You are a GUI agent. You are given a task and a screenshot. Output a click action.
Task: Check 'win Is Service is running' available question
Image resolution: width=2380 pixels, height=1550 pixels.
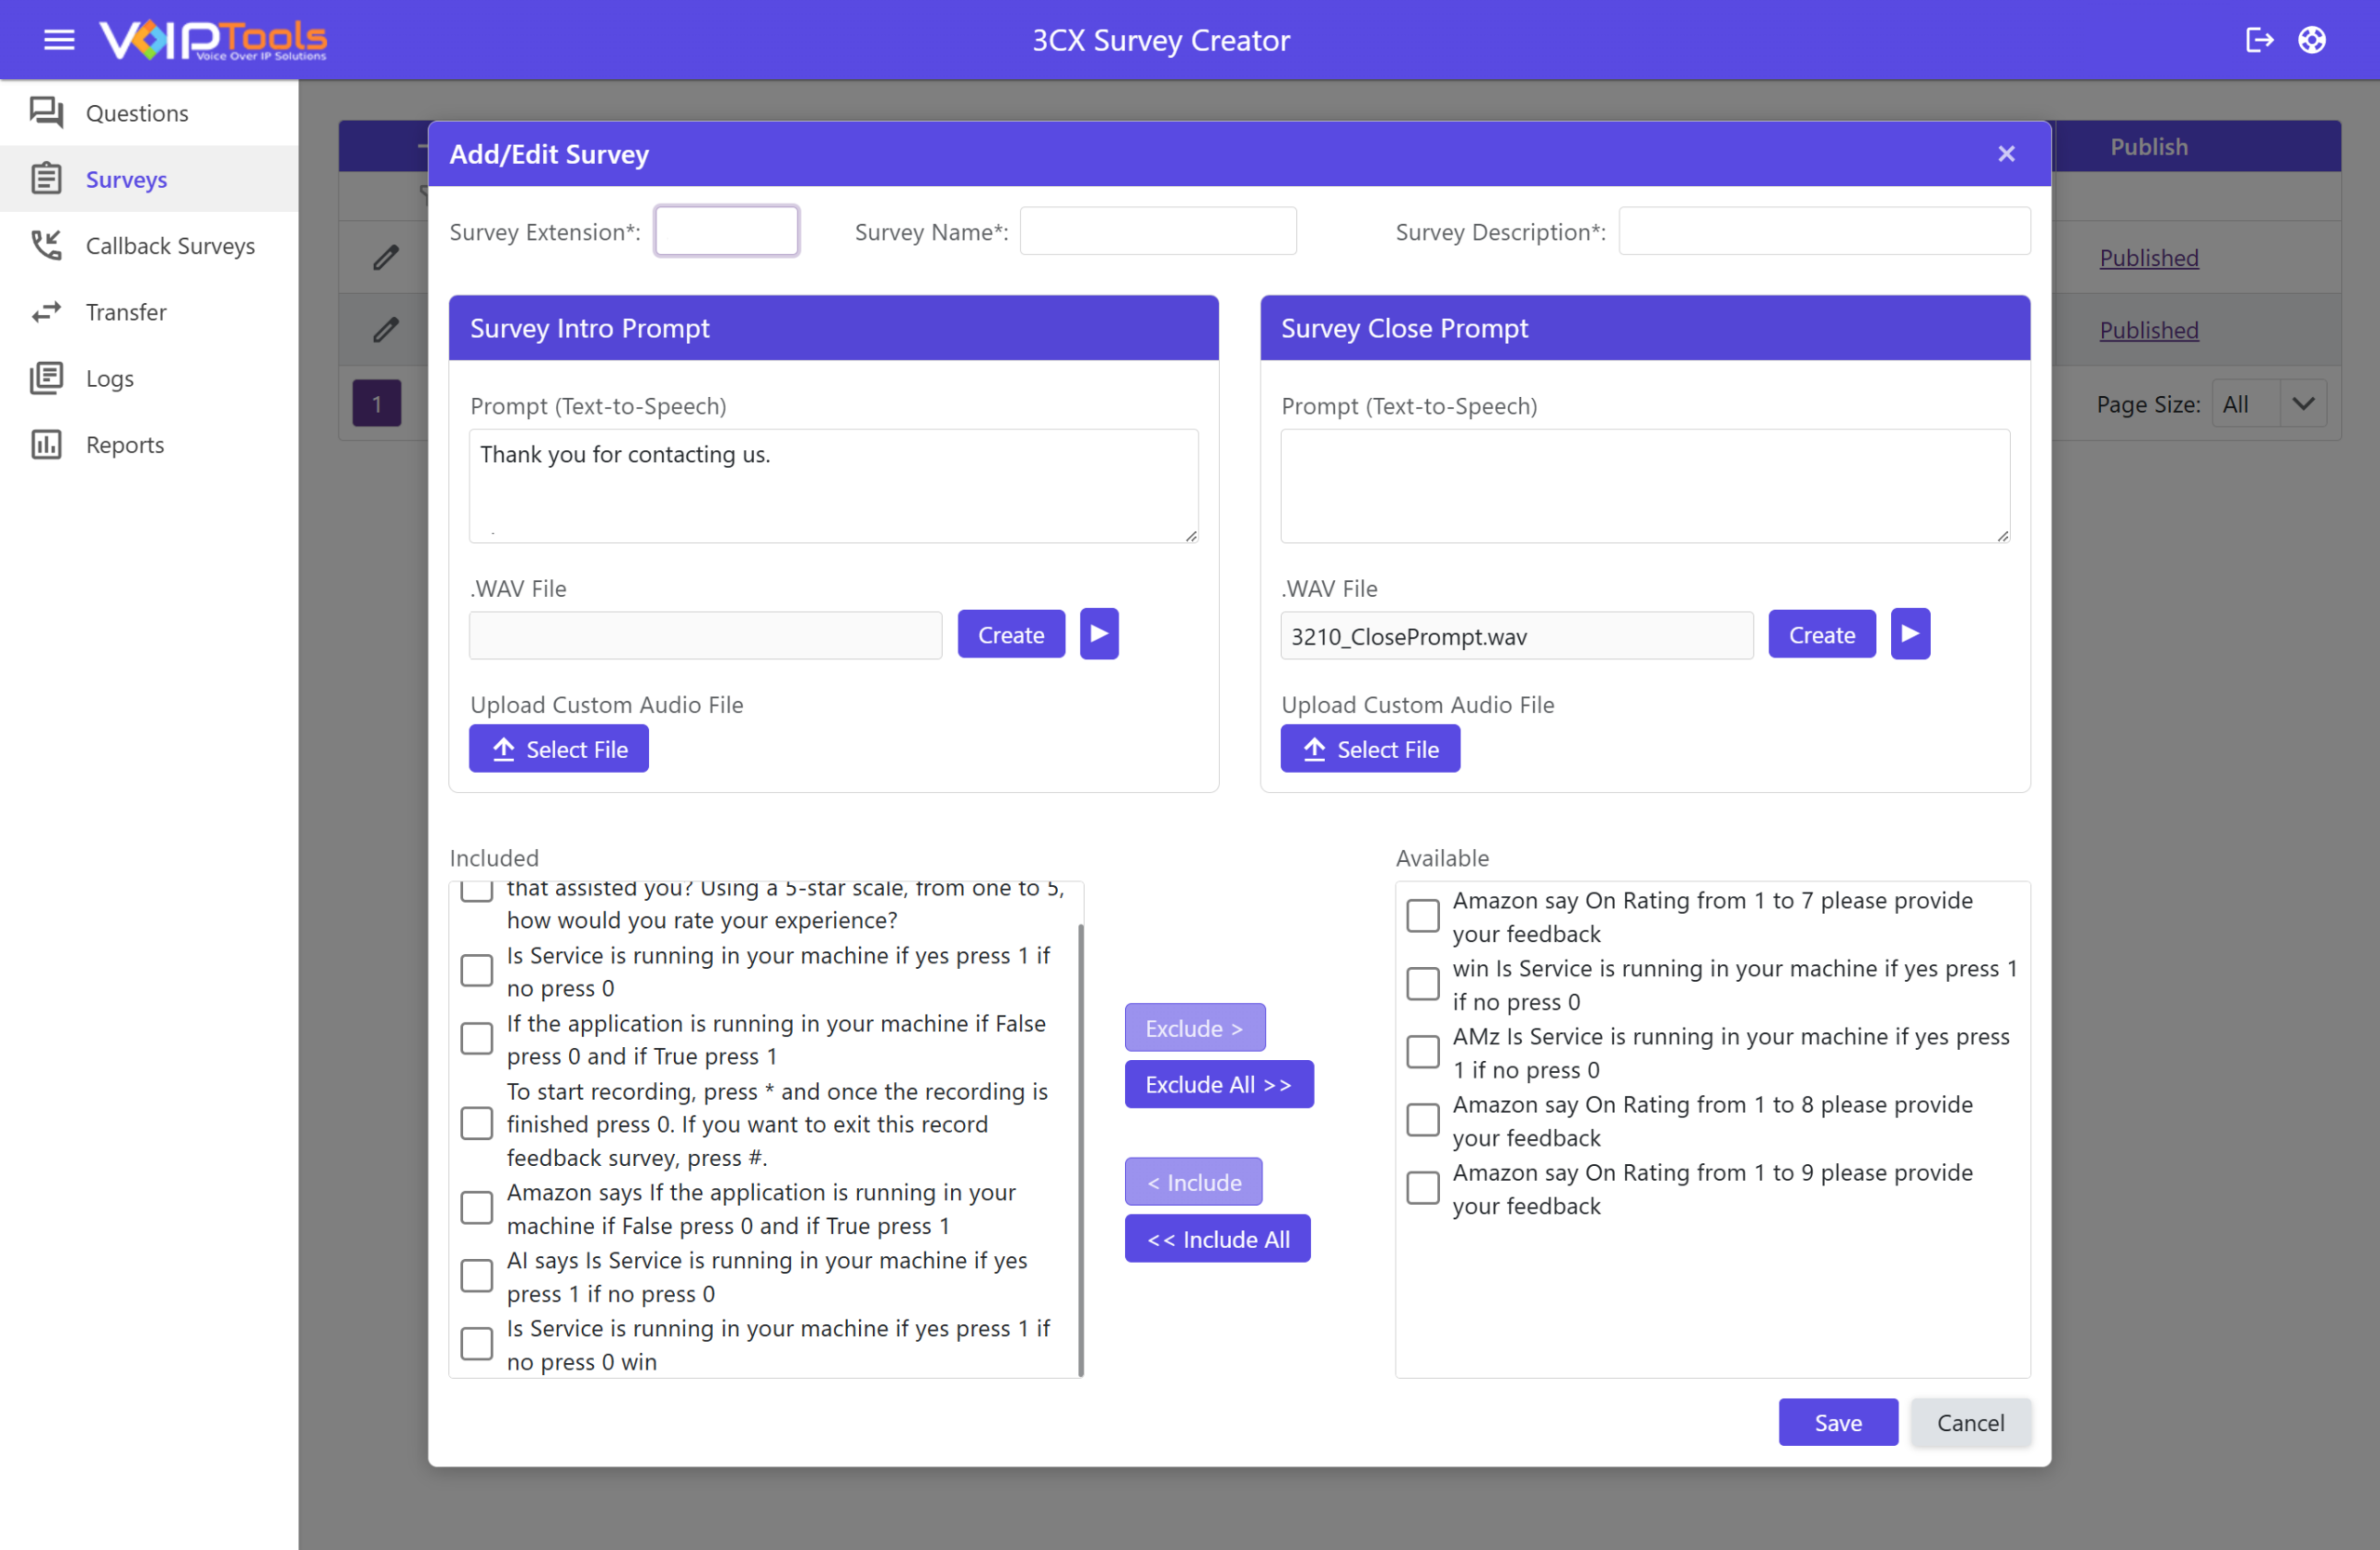tap(1423, 984)
